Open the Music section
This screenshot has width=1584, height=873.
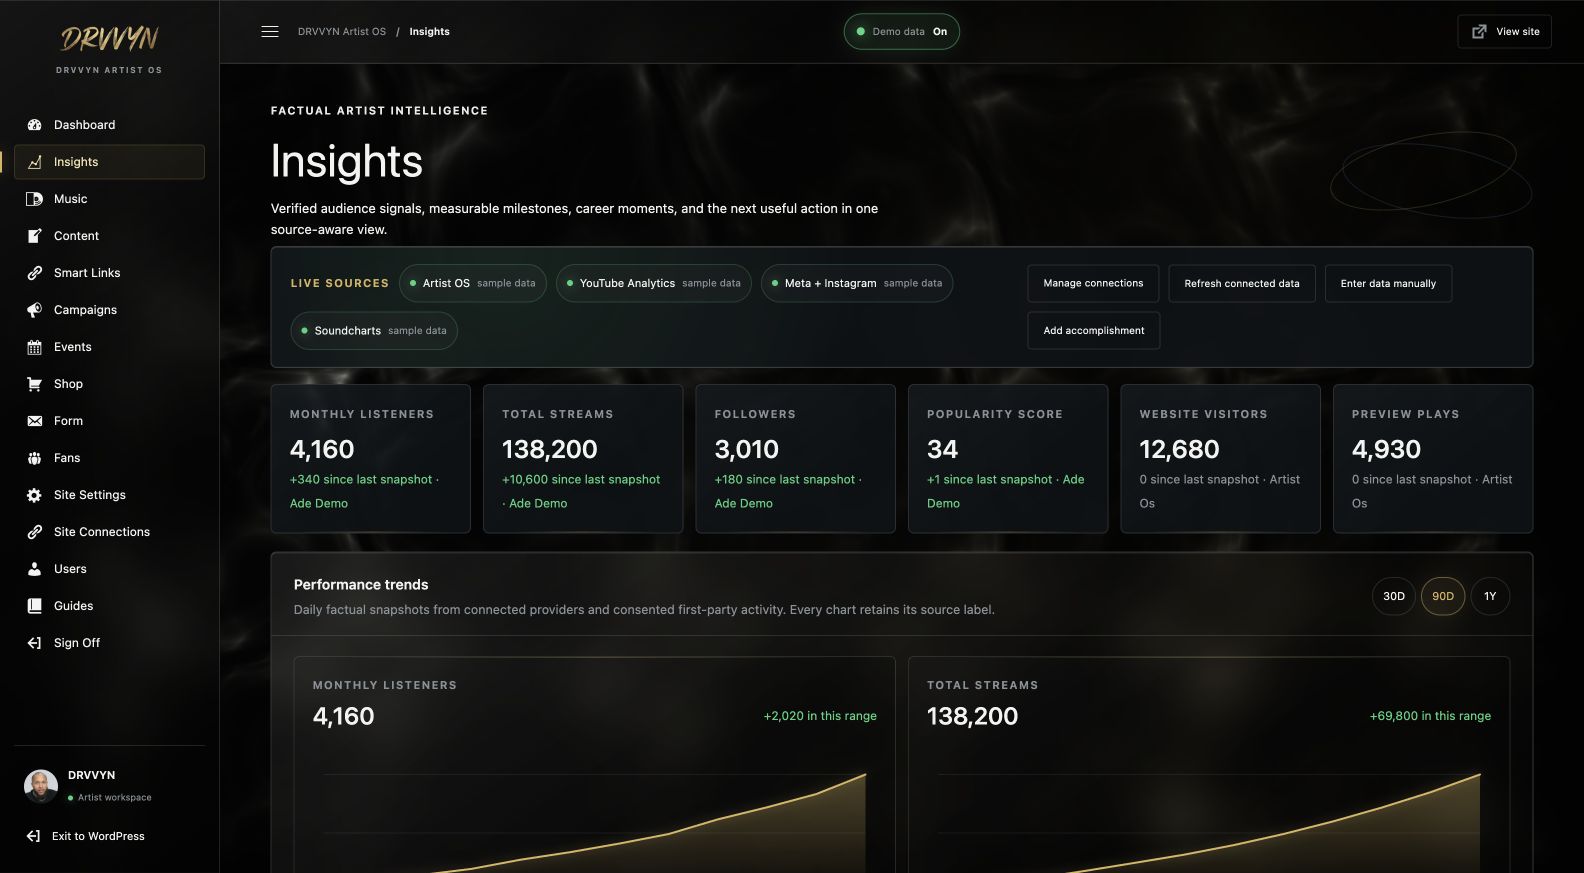point(109,199)
